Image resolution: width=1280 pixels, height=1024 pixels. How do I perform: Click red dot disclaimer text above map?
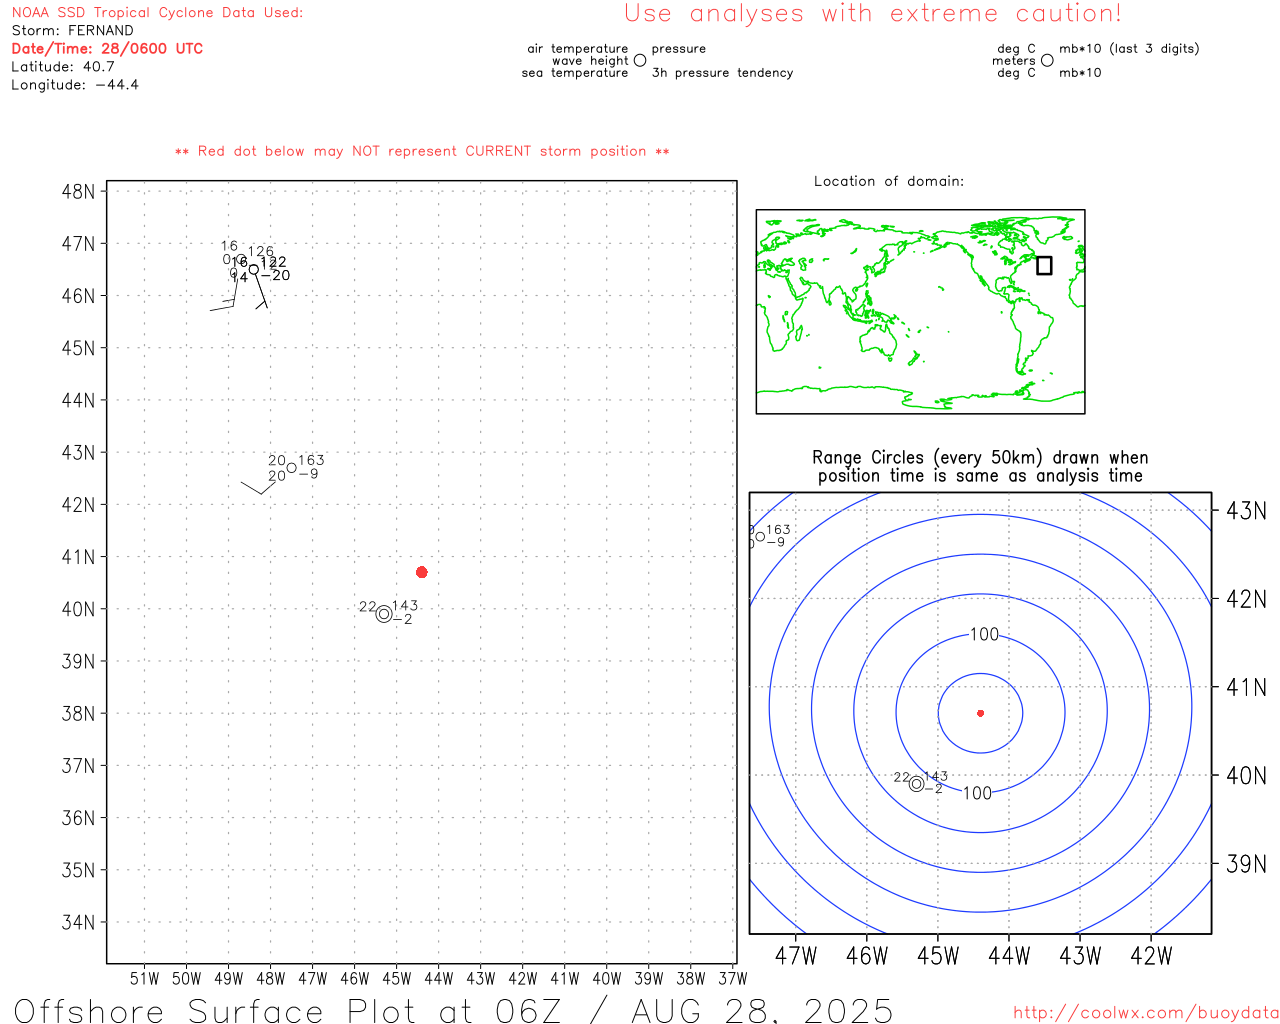point(422,151)
